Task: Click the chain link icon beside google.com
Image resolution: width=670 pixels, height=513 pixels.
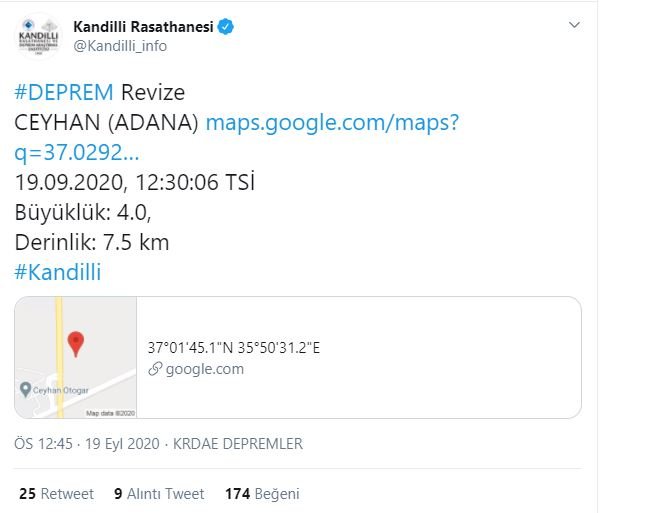Action: click(x=155, y=369)
